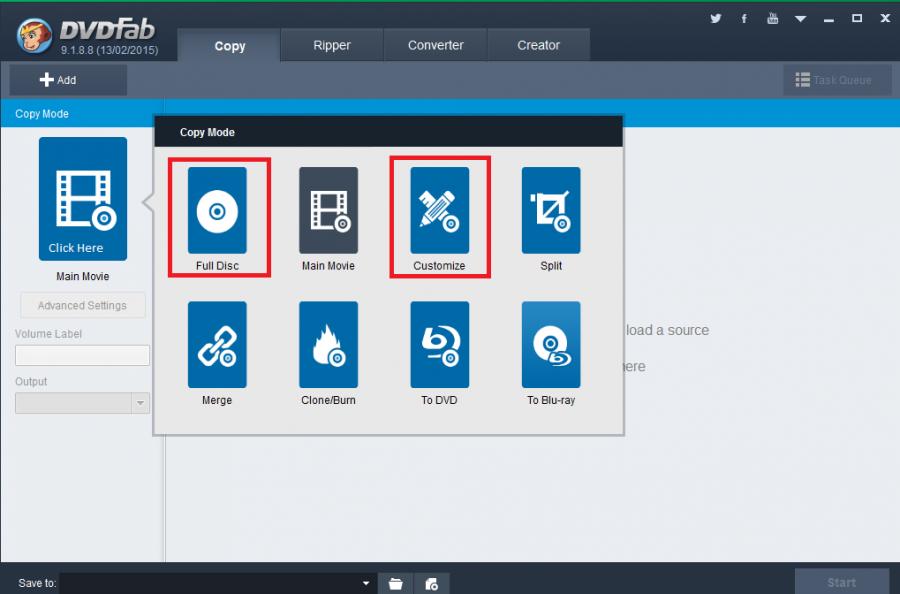Pick the Split copy mode
The image size is (900, 594).
551,211
